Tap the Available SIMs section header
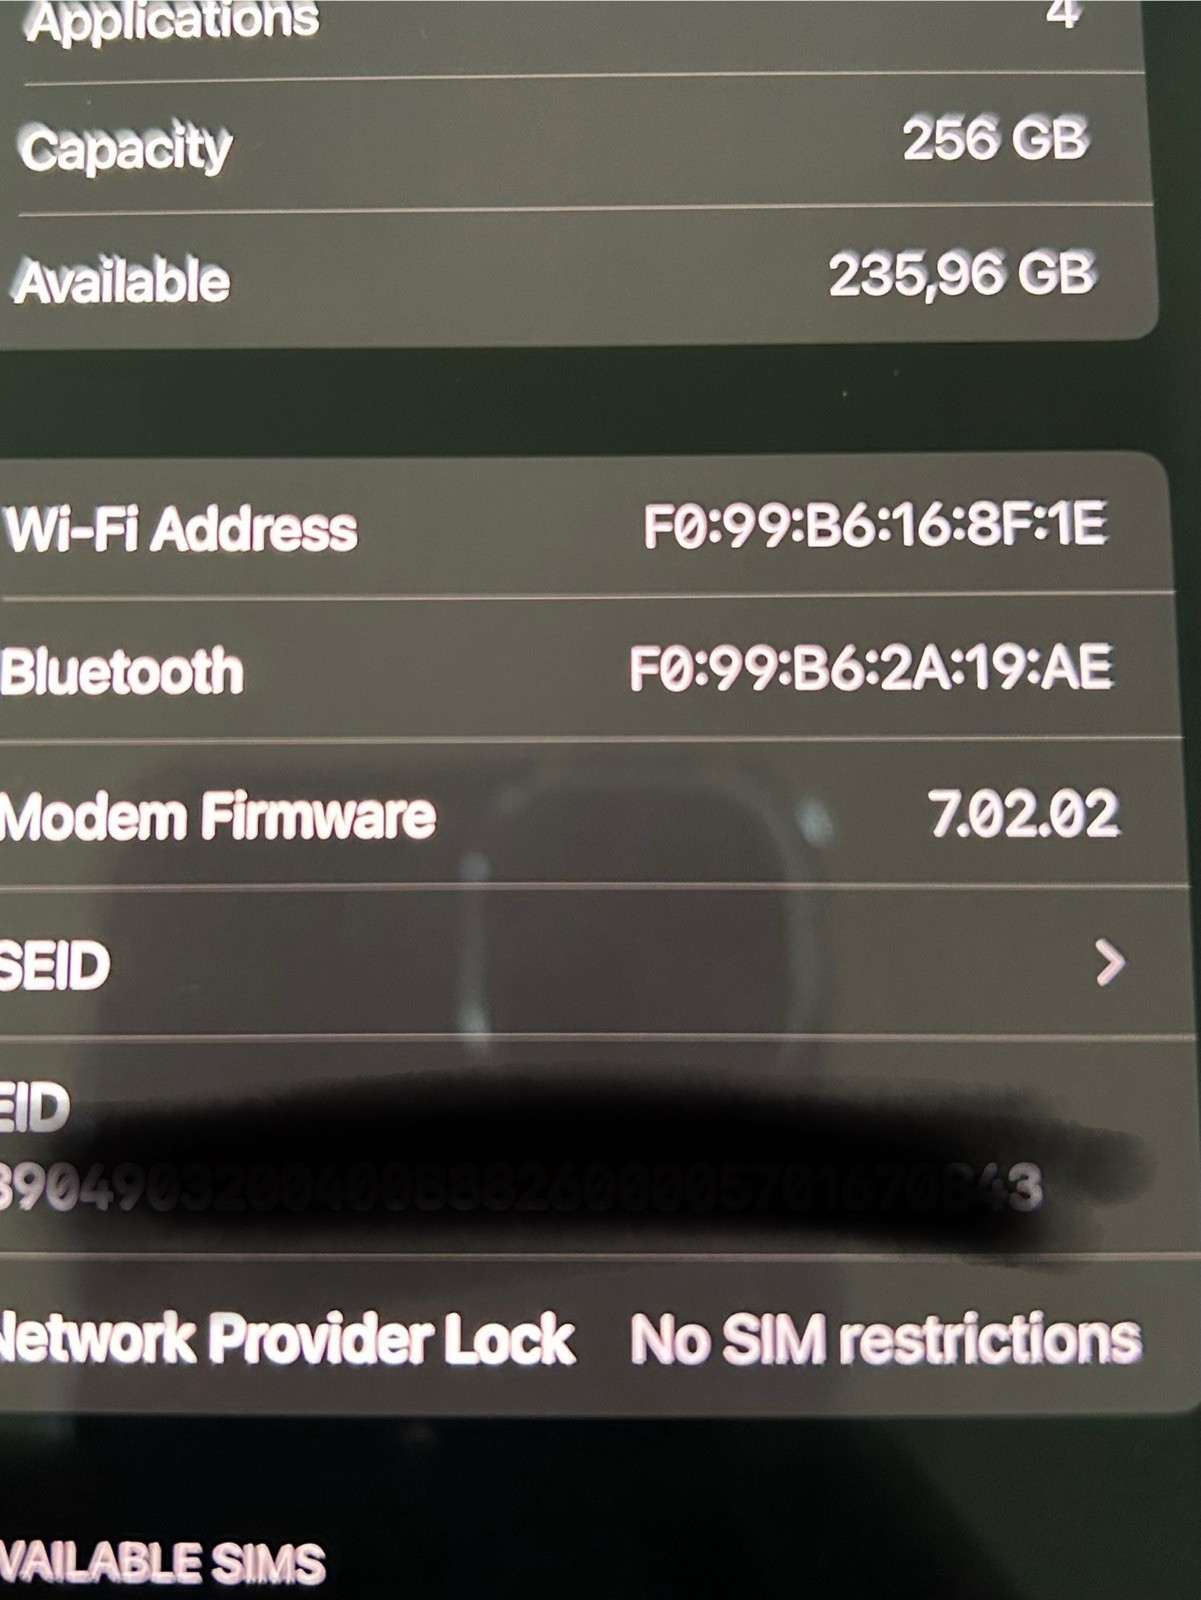The width and height of the screenshot is (1201, 1600). pos(162,1562)
